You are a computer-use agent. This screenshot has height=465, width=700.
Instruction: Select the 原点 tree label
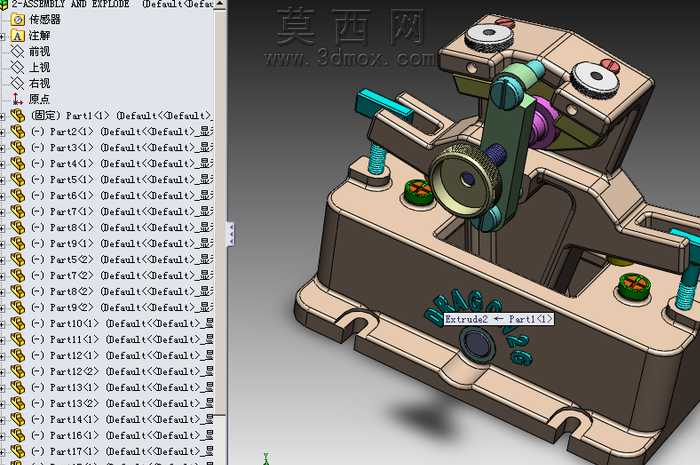(39, 99)
